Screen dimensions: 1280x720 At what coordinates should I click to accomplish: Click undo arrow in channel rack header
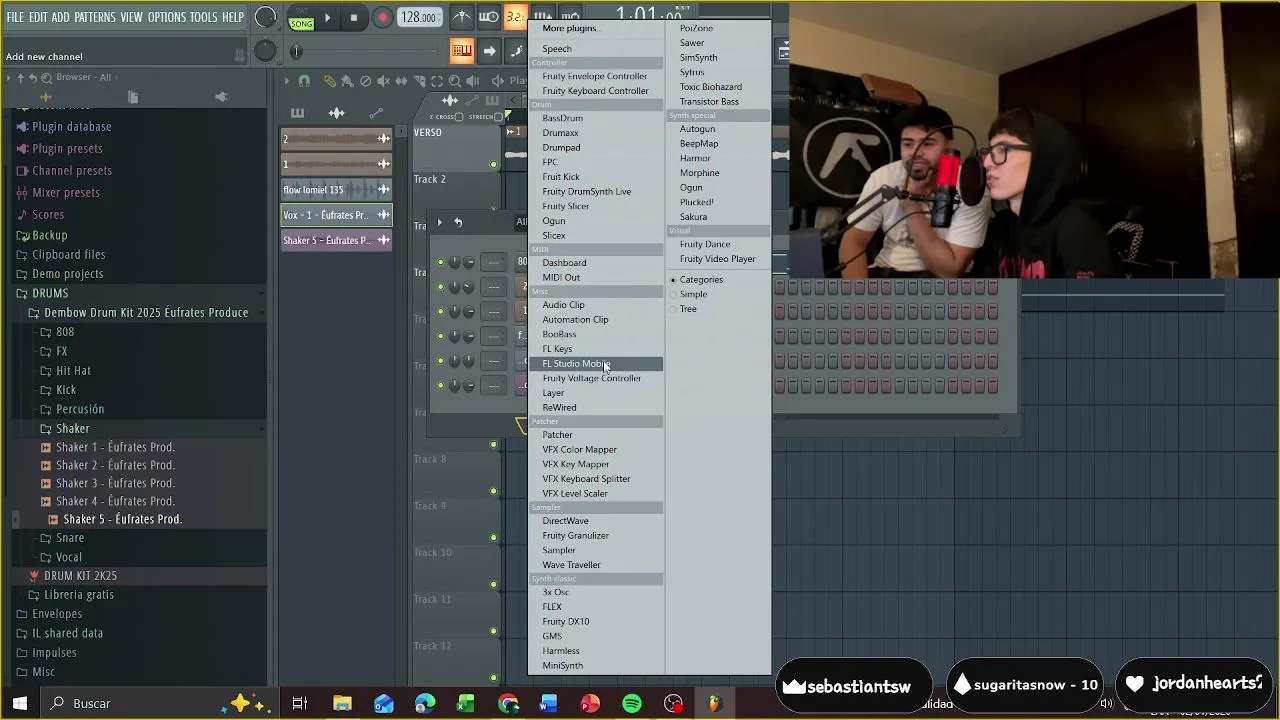458,222
